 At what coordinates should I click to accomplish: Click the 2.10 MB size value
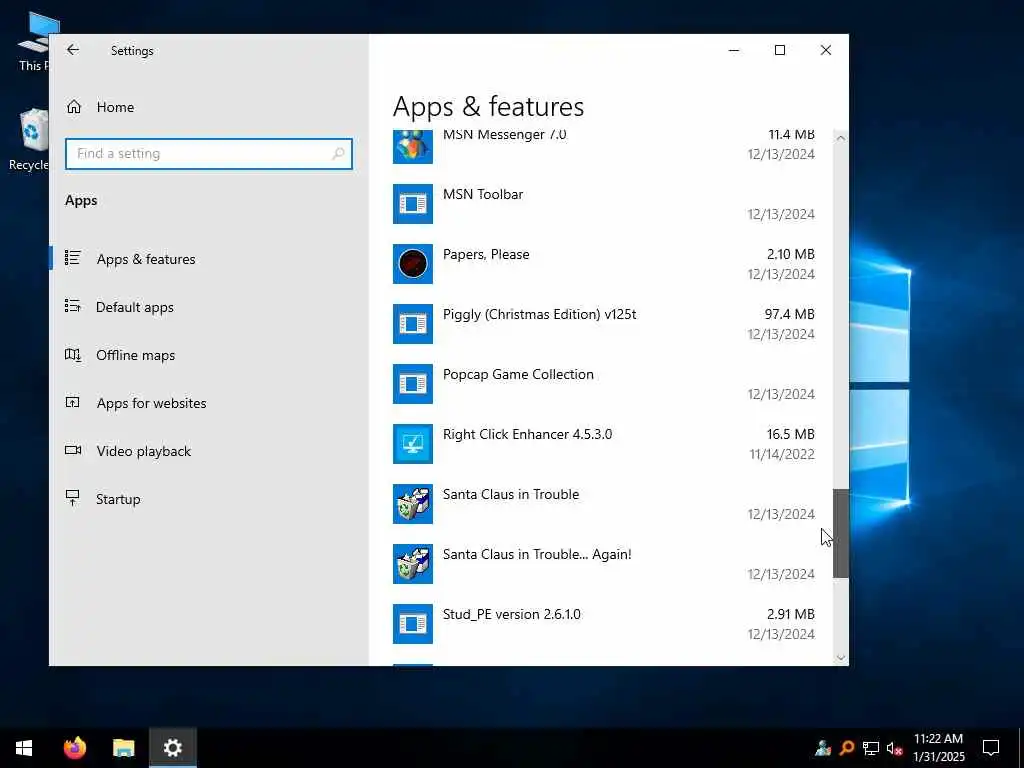coord(790,254)
